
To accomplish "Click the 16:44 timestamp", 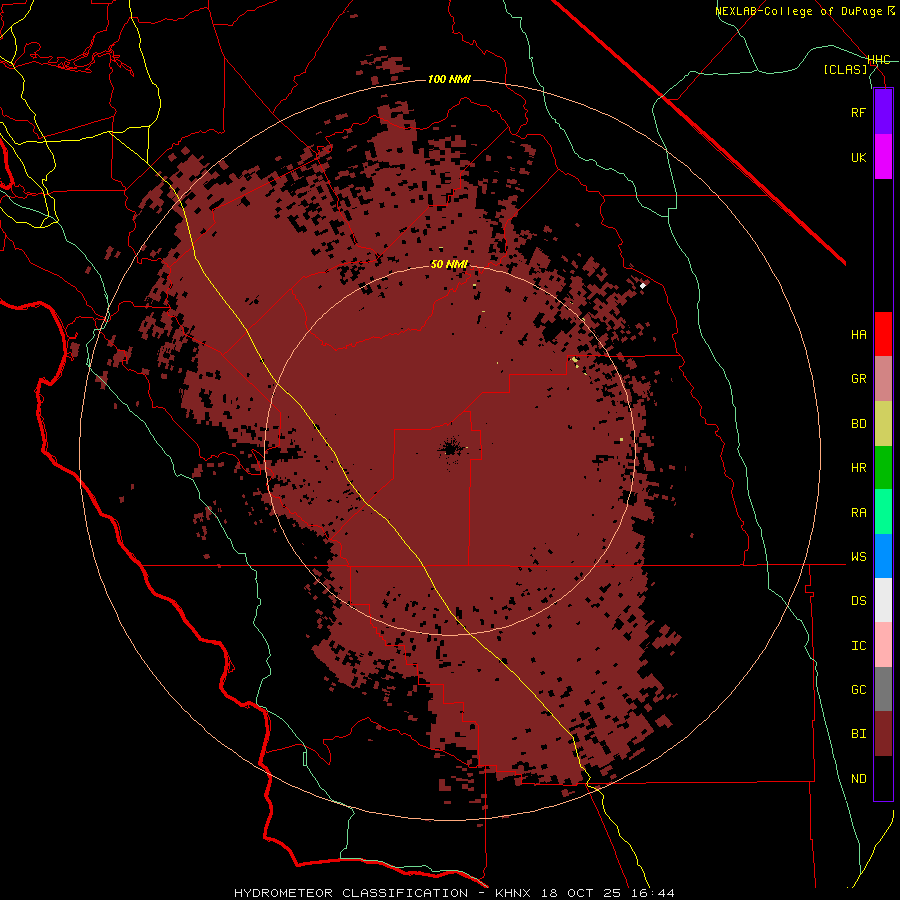I will (x=652, y=893).
